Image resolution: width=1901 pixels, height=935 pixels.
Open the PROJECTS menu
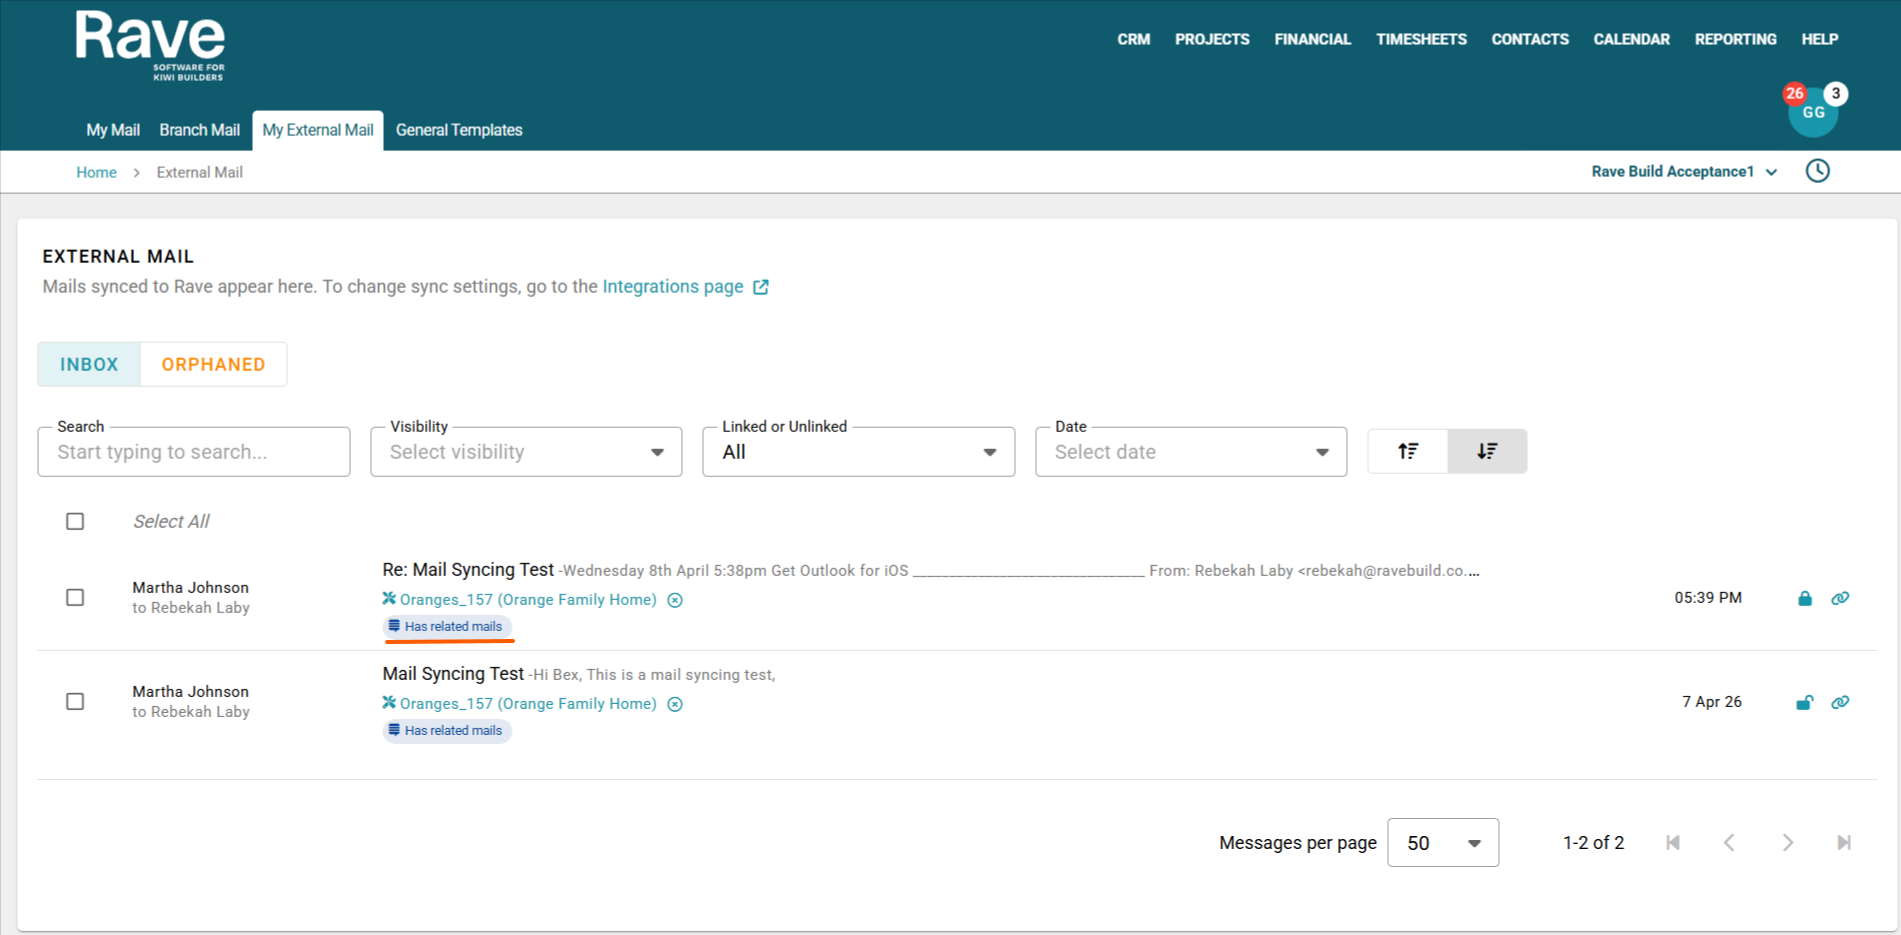pos(1212,39)
